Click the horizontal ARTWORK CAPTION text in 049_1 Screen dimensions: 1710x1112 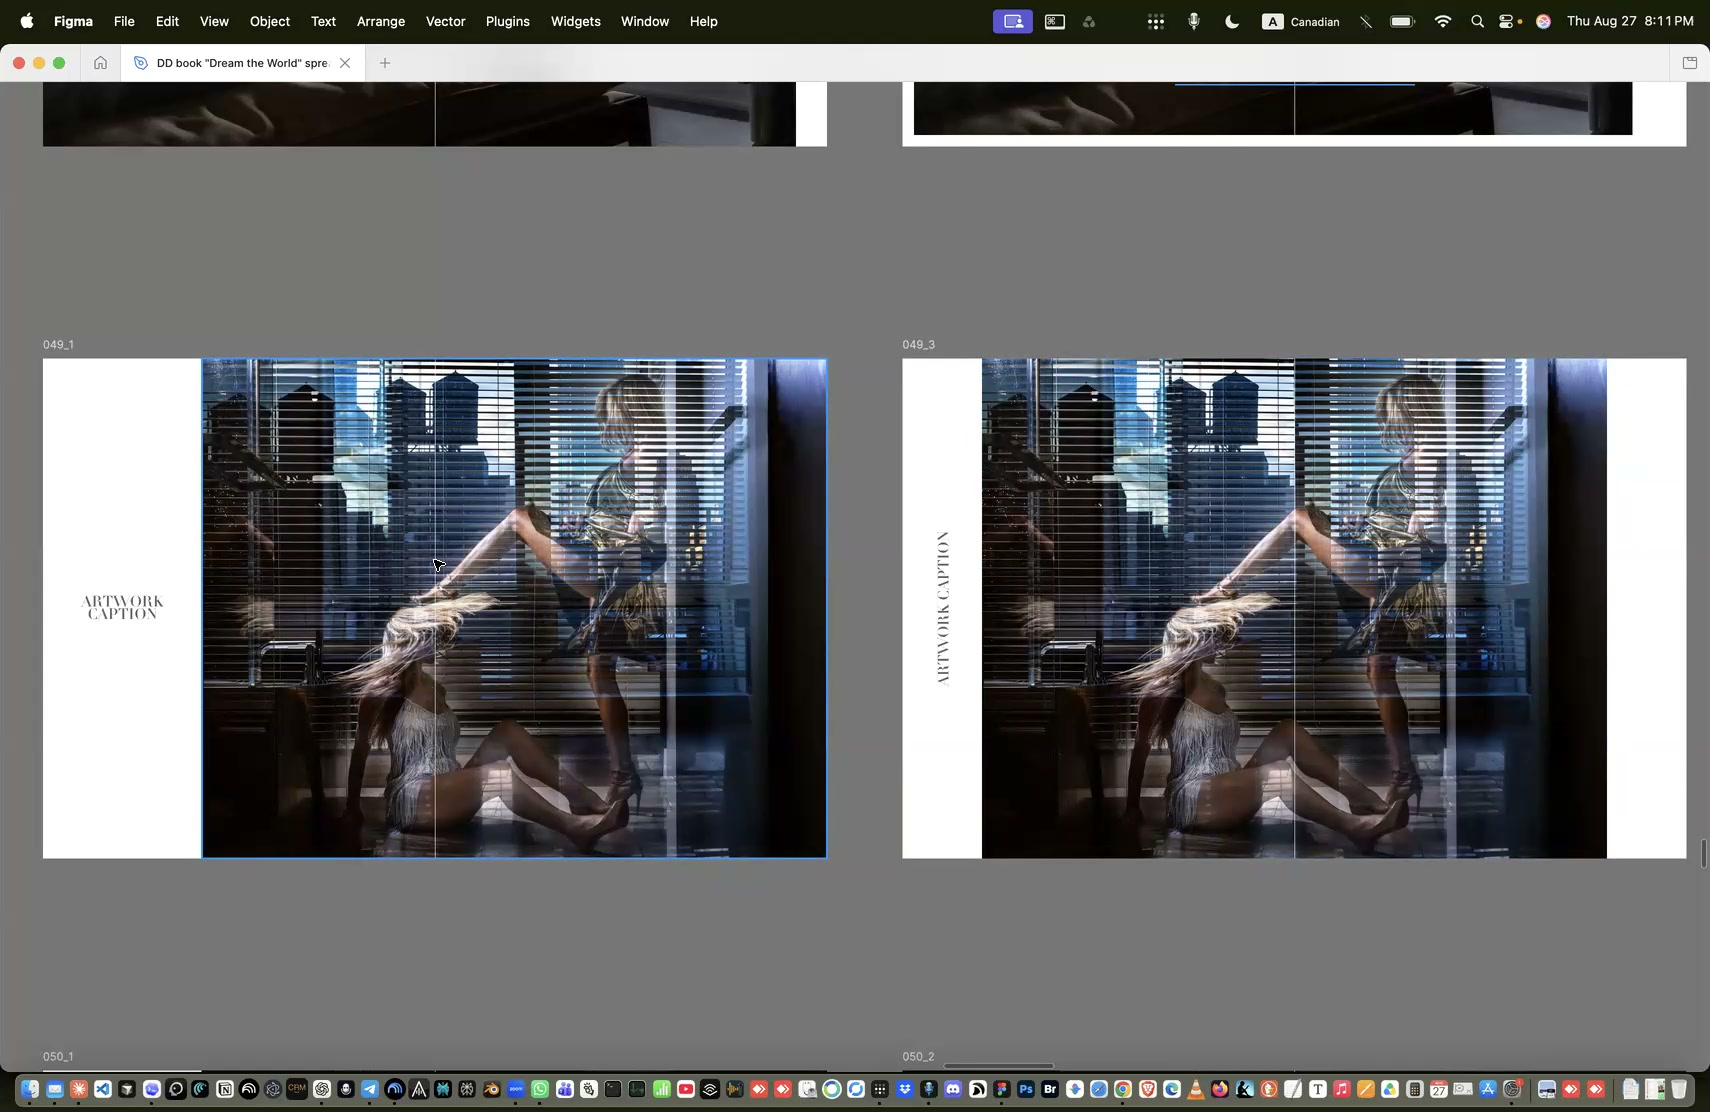click(122, 607)
